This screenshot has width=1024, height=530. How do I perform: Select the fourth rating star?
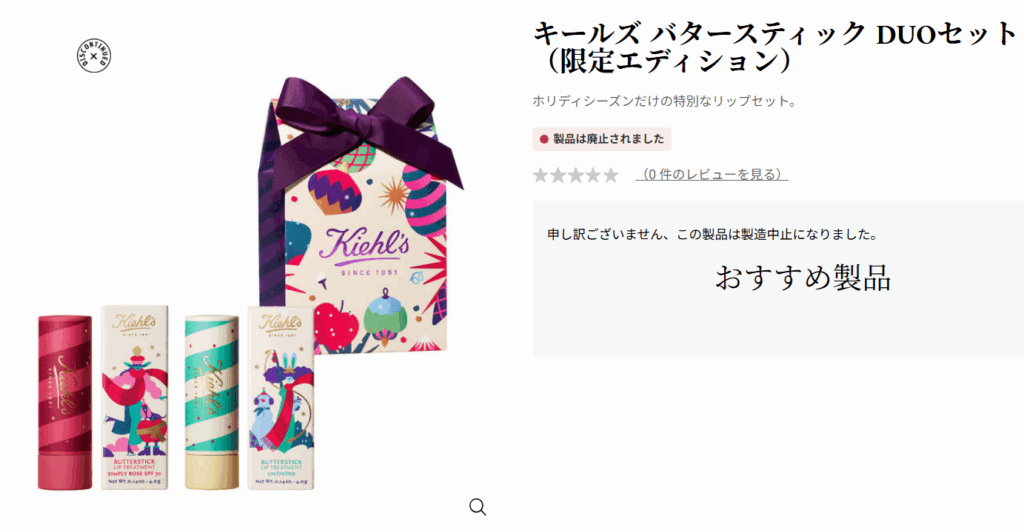593,175
